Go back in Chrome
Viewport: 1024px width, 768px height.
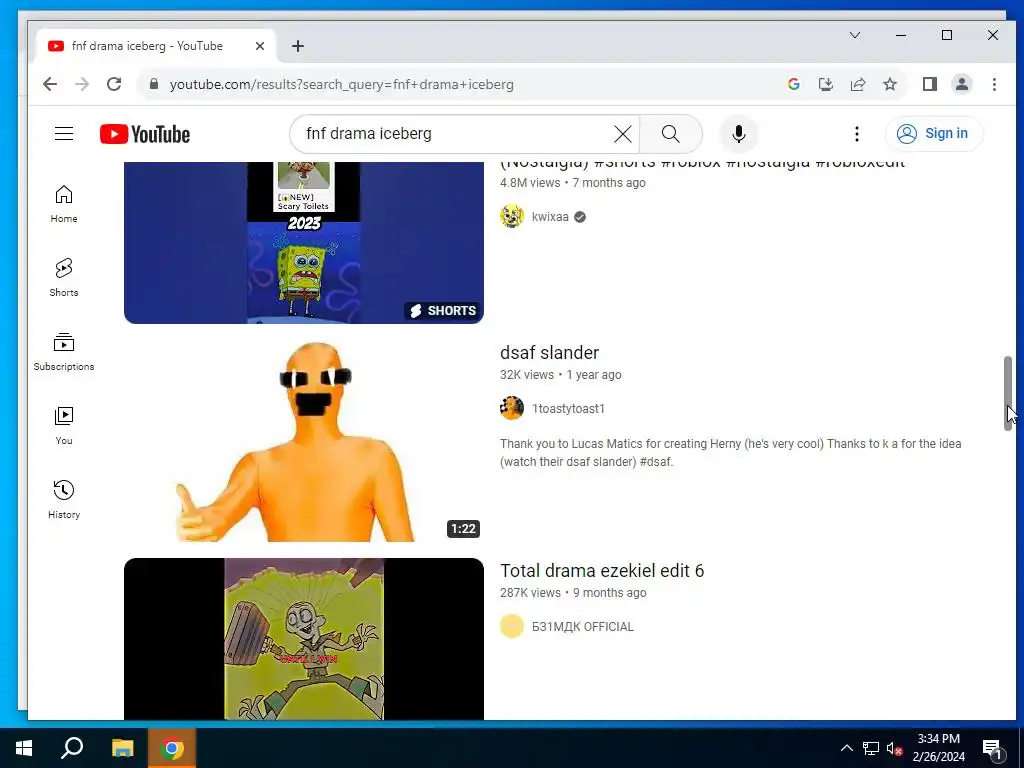(50, 84)
